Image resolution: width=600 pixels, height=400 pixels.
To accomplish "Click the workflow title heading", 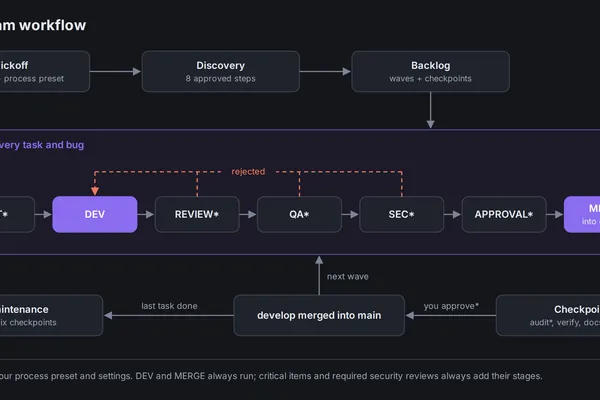I will [x=42, y=25].
